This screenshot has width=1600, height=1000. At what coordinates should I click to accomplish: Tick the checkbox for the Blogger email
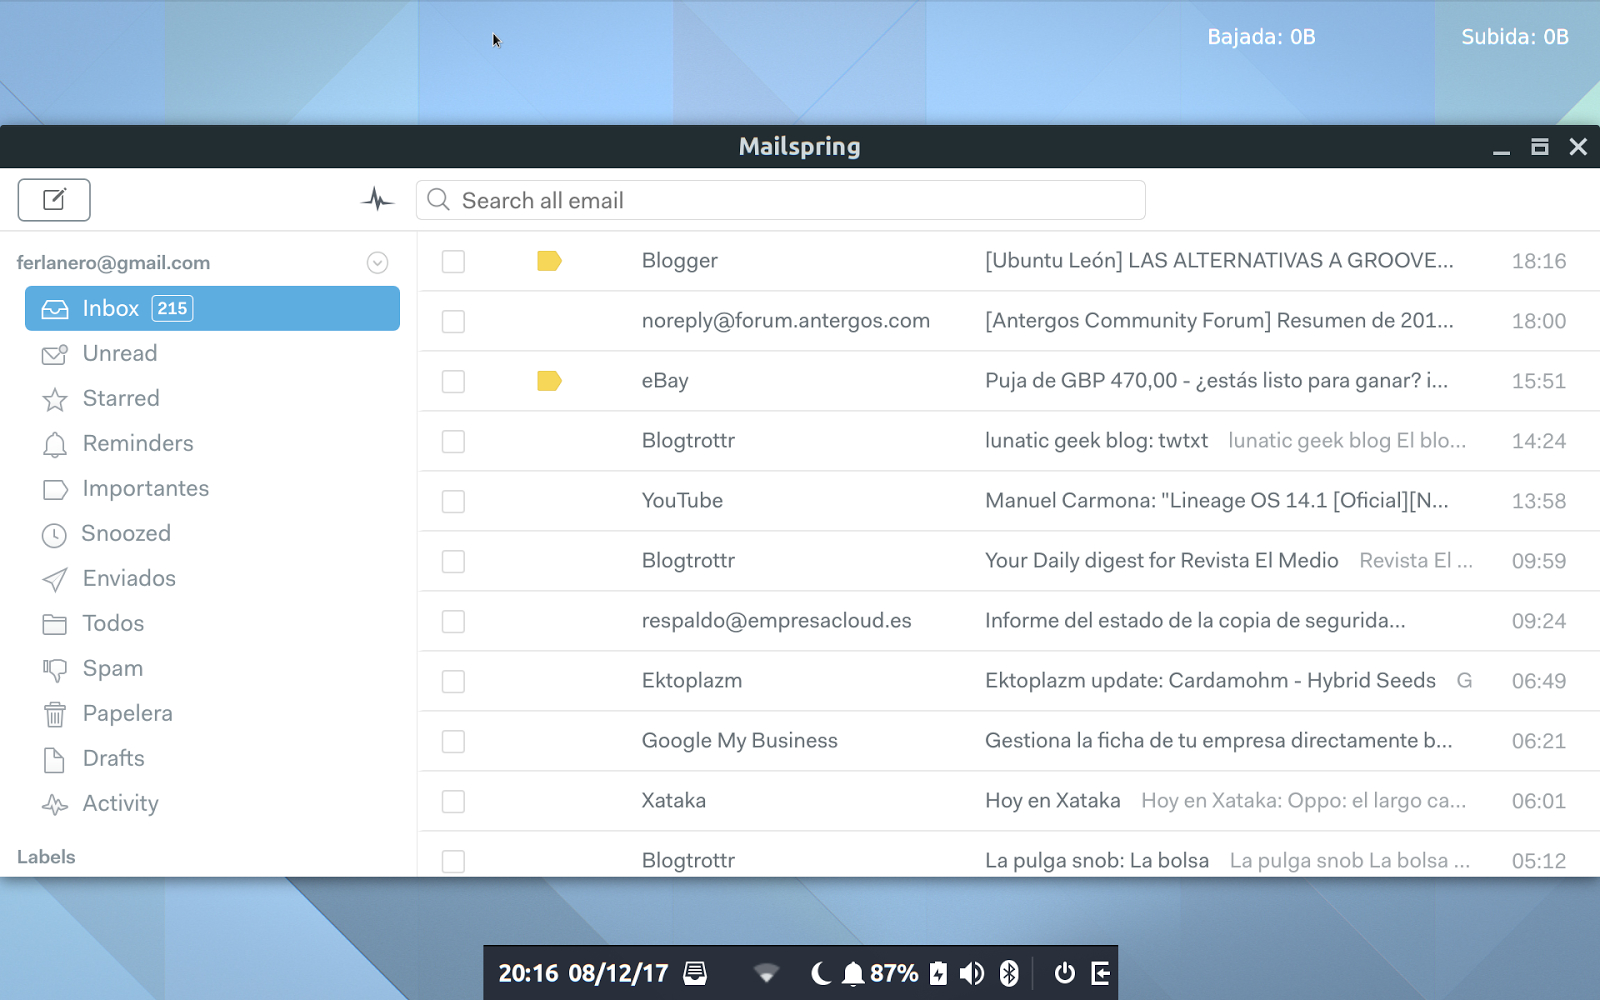point(453,261)
